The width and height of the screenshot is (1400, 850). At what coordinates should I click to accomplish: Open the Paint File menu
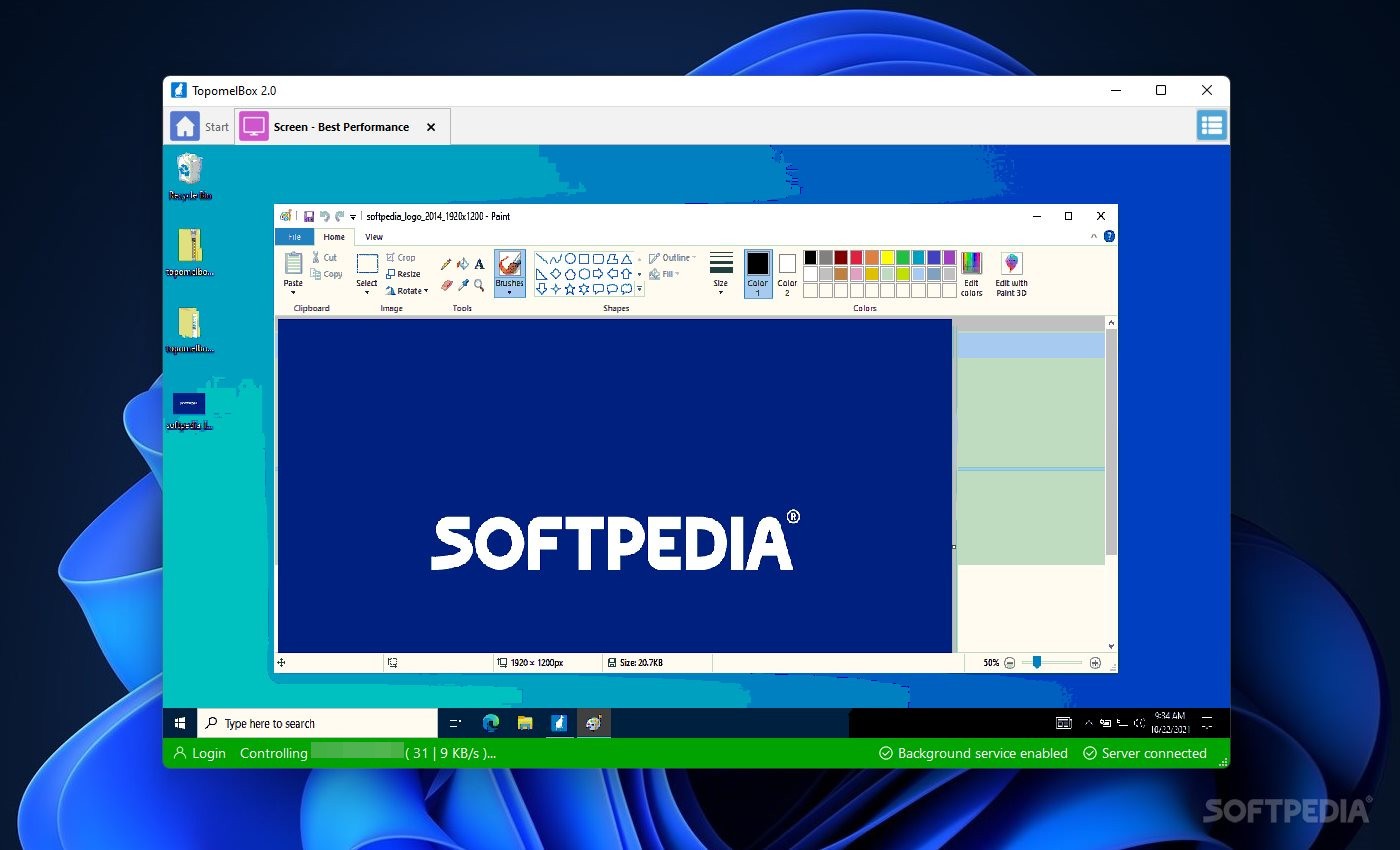point(294,237)
